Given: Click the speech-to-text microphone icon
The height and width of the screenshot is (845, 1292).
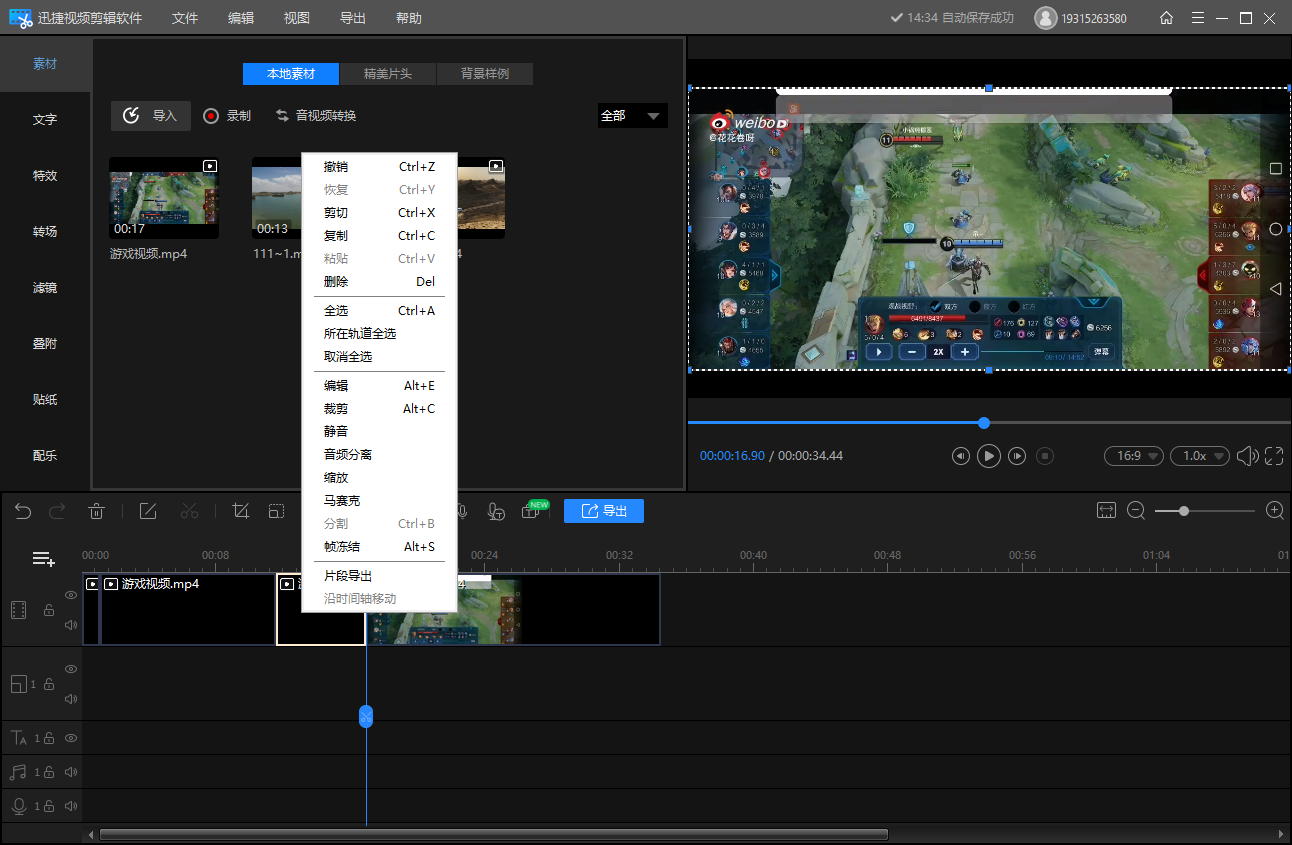Looking at the screenshot, I should 496,511.
